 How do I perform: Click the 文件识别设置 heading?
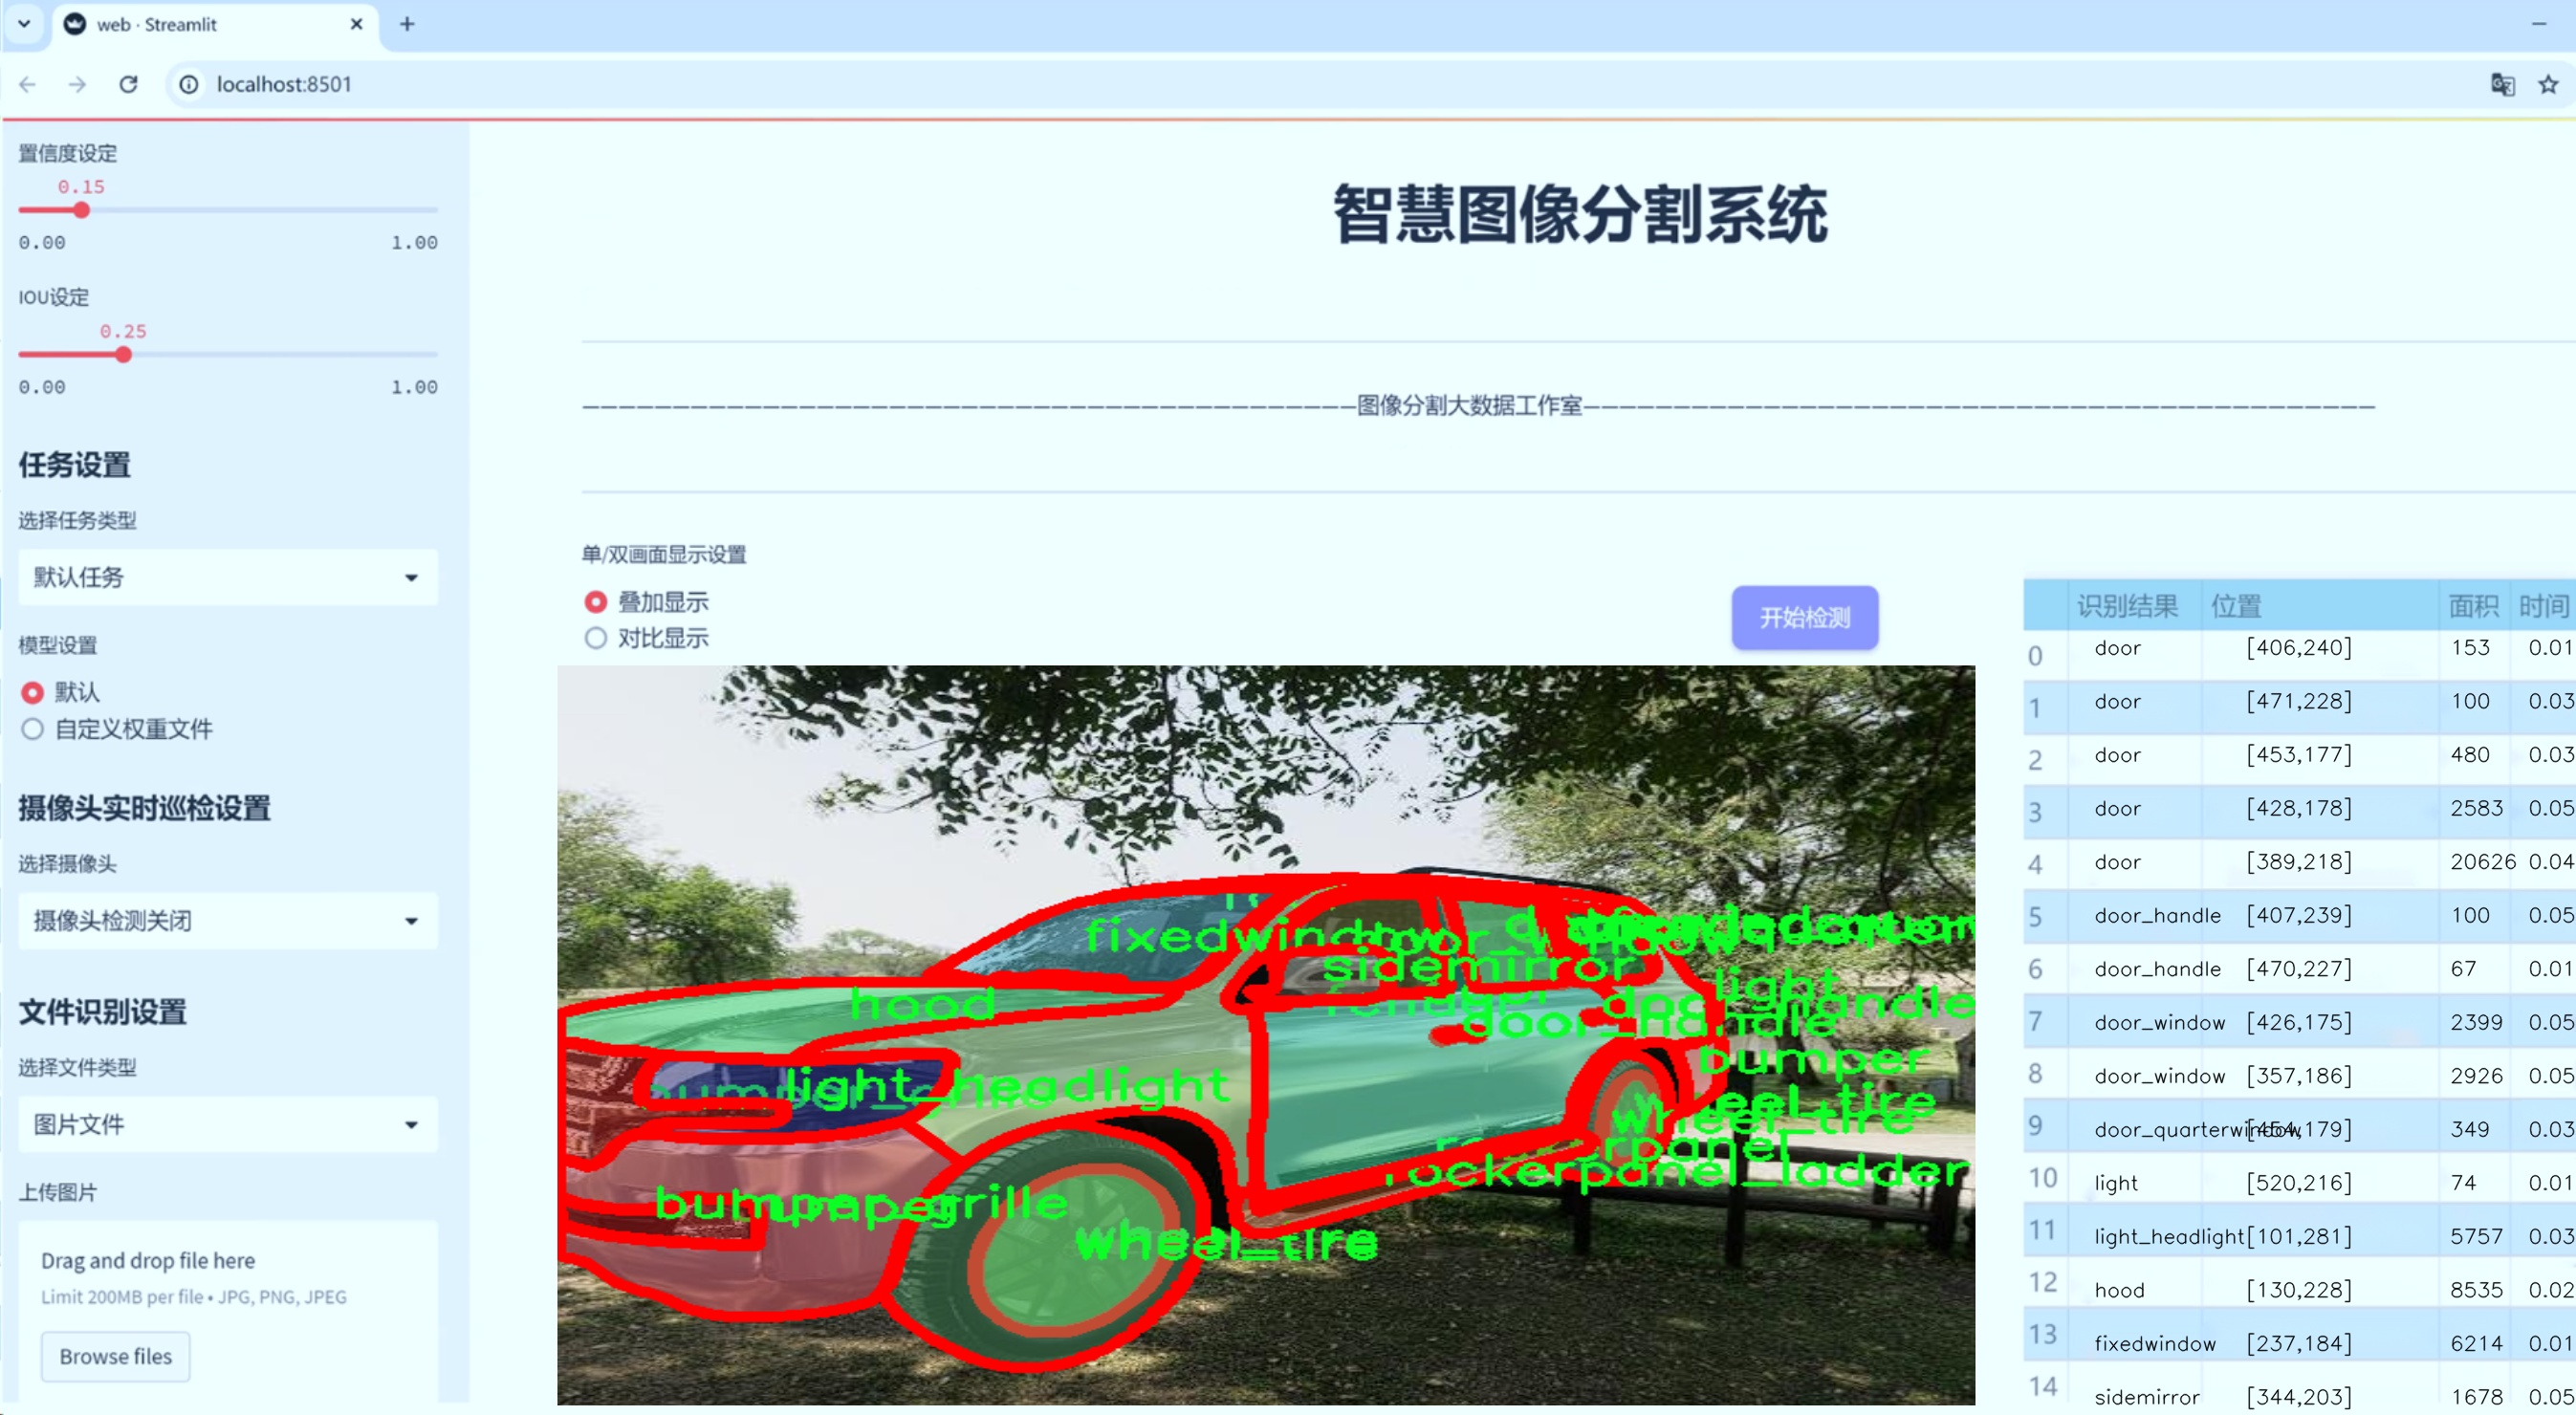pos(103,1012)
